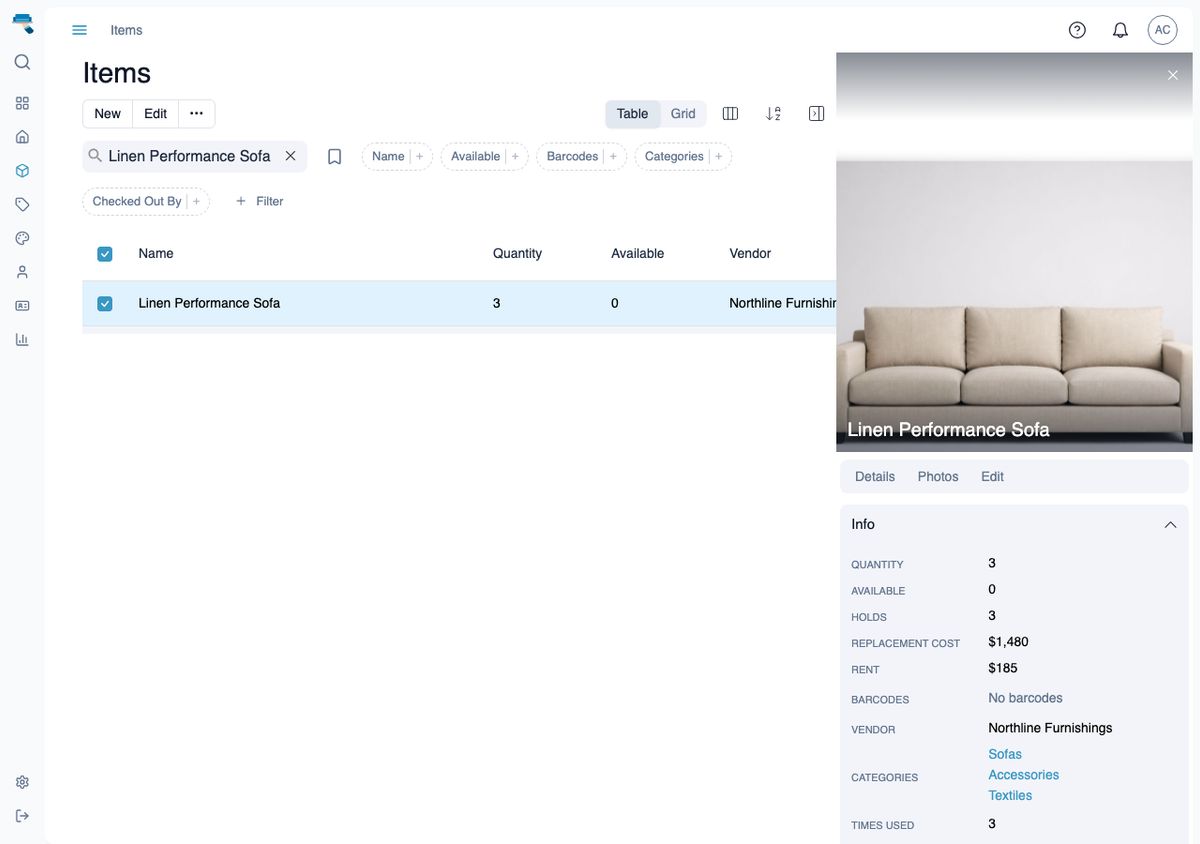The image size is (1200, 844).
Task: Click the New button
Action: pos(107,114)
